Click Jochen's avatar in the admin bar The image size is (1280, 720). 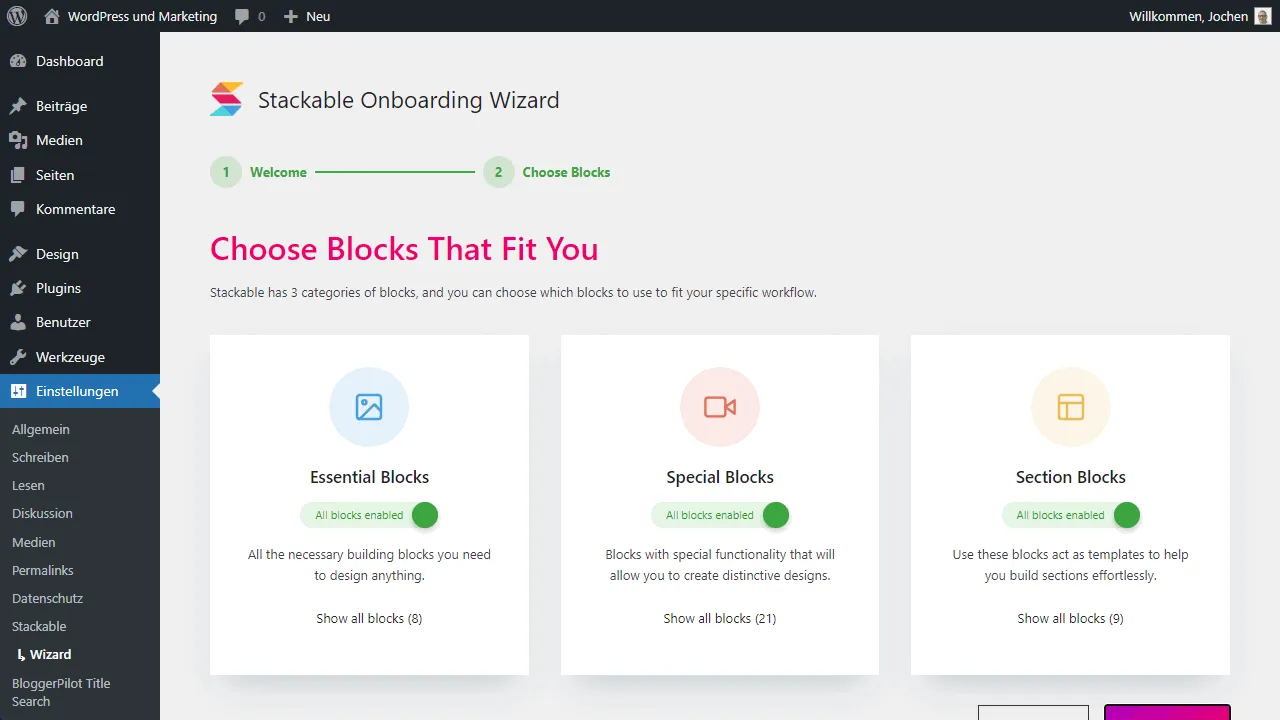(x=1263, y=16)
